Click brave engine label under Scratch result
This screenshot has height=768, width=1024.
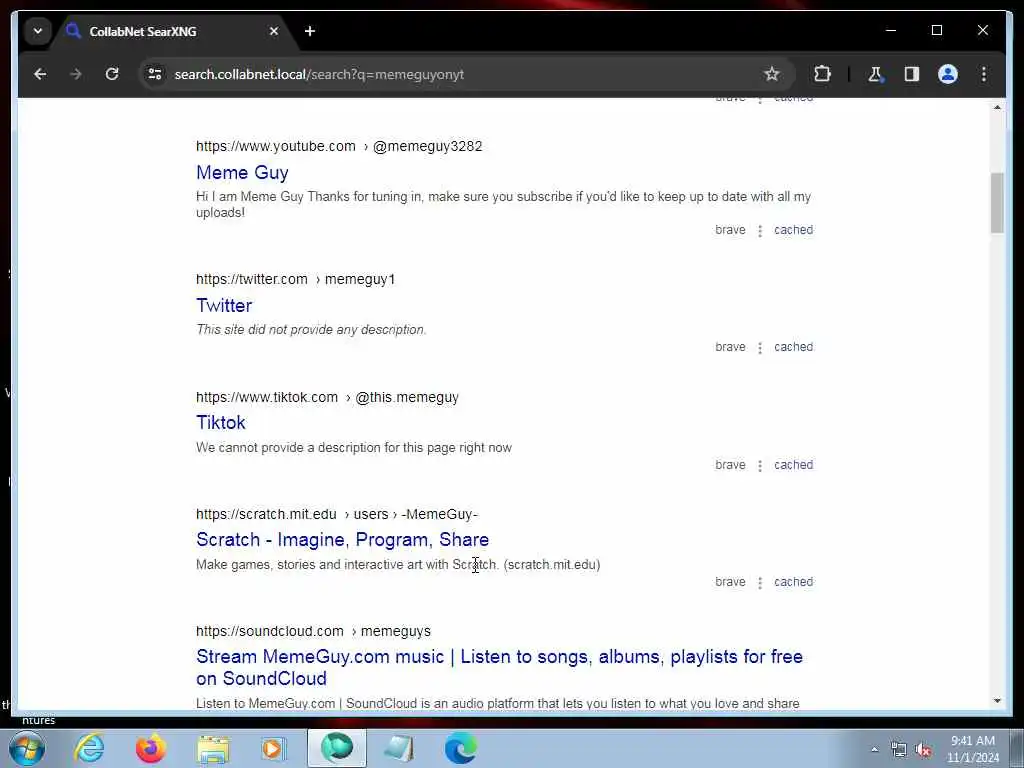pyautogui.click(x=730, y=582)
